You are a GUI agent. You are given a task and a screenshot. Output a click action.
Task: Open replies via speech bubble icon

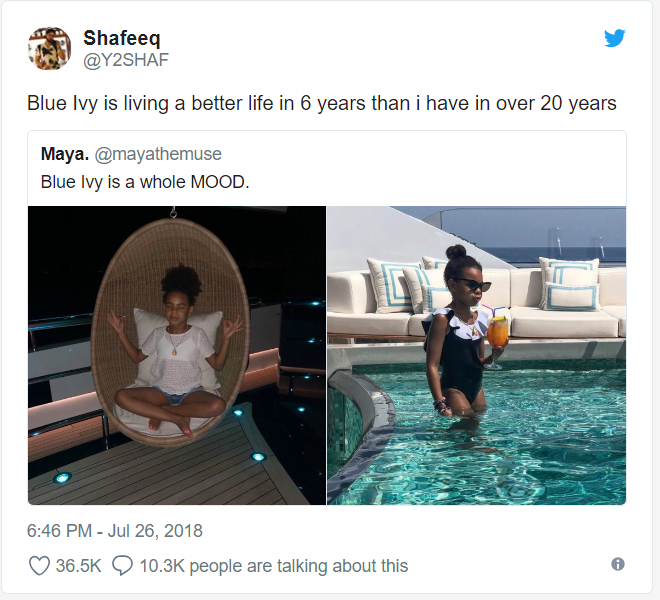coord(122,565)
